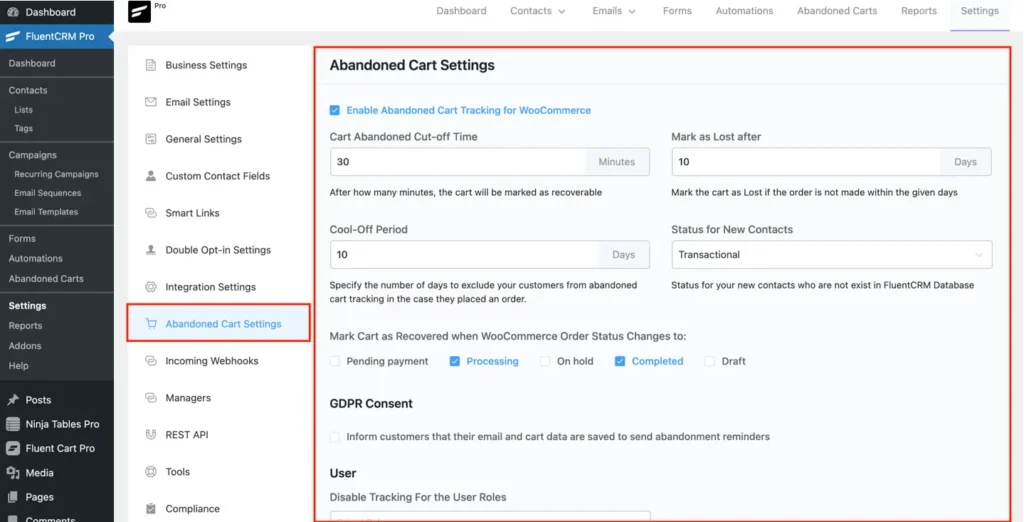
Task: Open the Automations tab in top navigation
Action: point(744,11)
